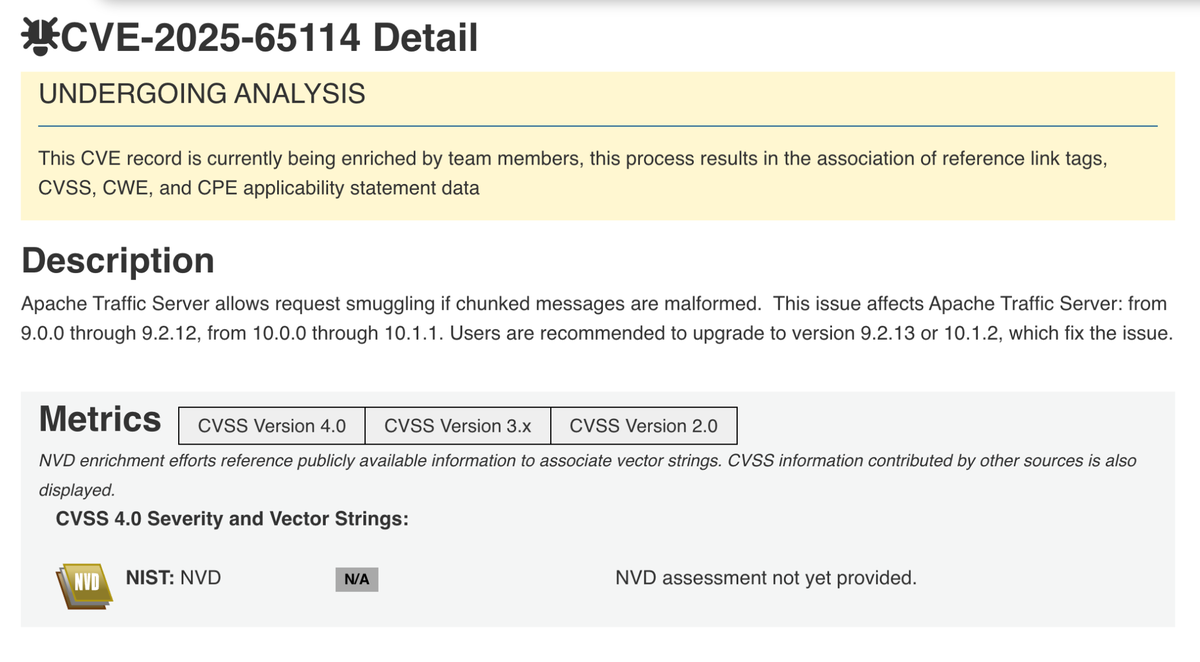1200x662 pixels.
Task: Click the 'NVD assessment not yet provided' text
Action: [x=766, y=578]
